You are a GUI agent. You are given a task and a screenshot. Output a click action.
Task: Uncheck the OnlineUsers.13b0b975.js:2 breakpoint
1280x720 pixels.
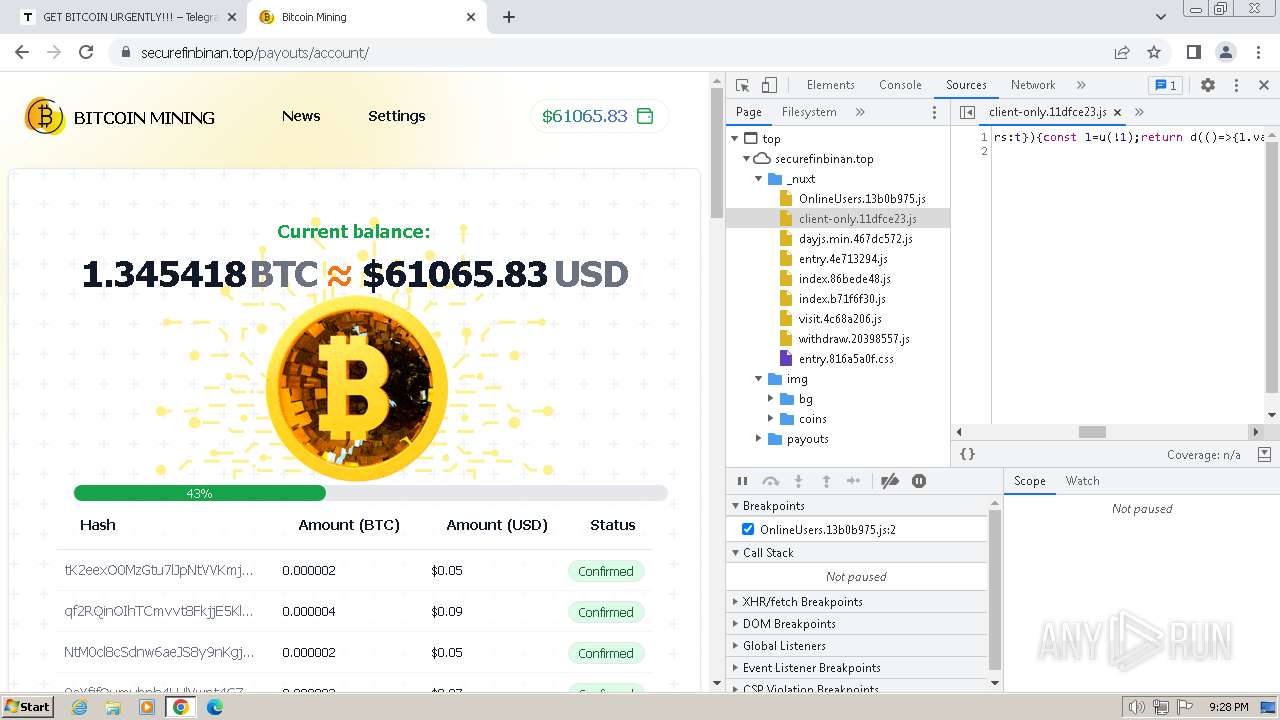(748, 529)
